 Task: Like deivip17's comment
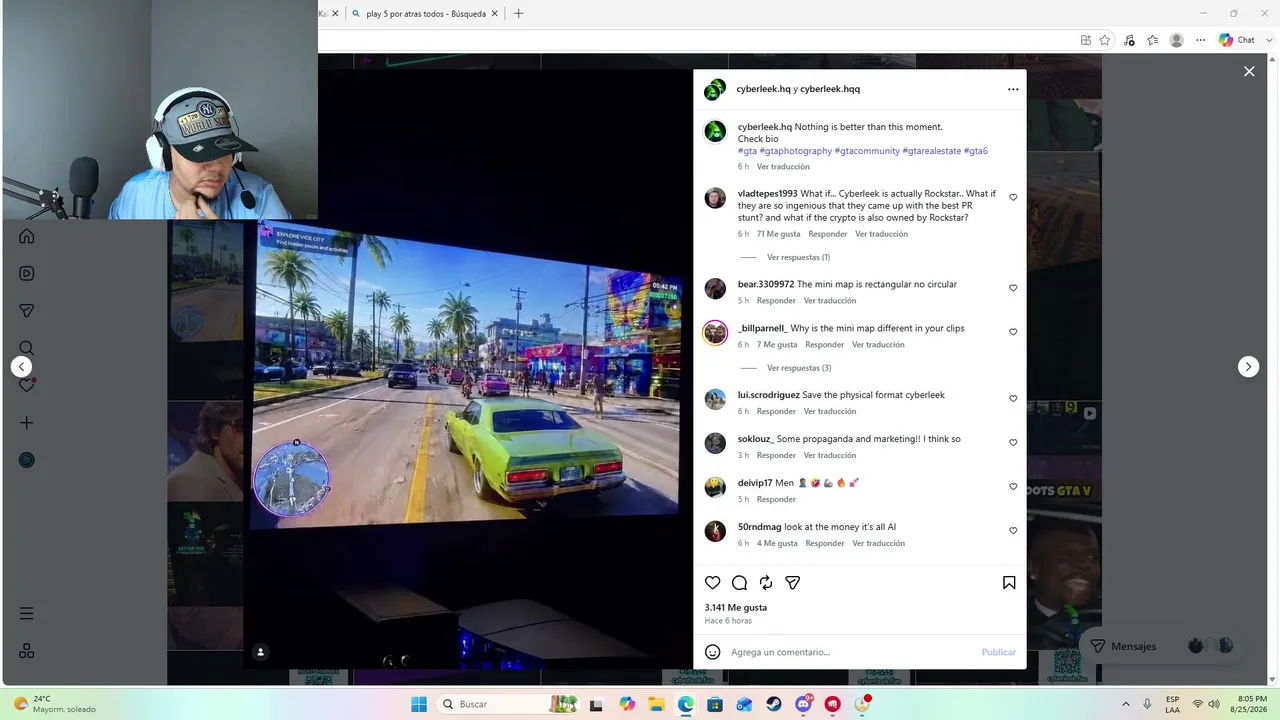point(1013,487)
